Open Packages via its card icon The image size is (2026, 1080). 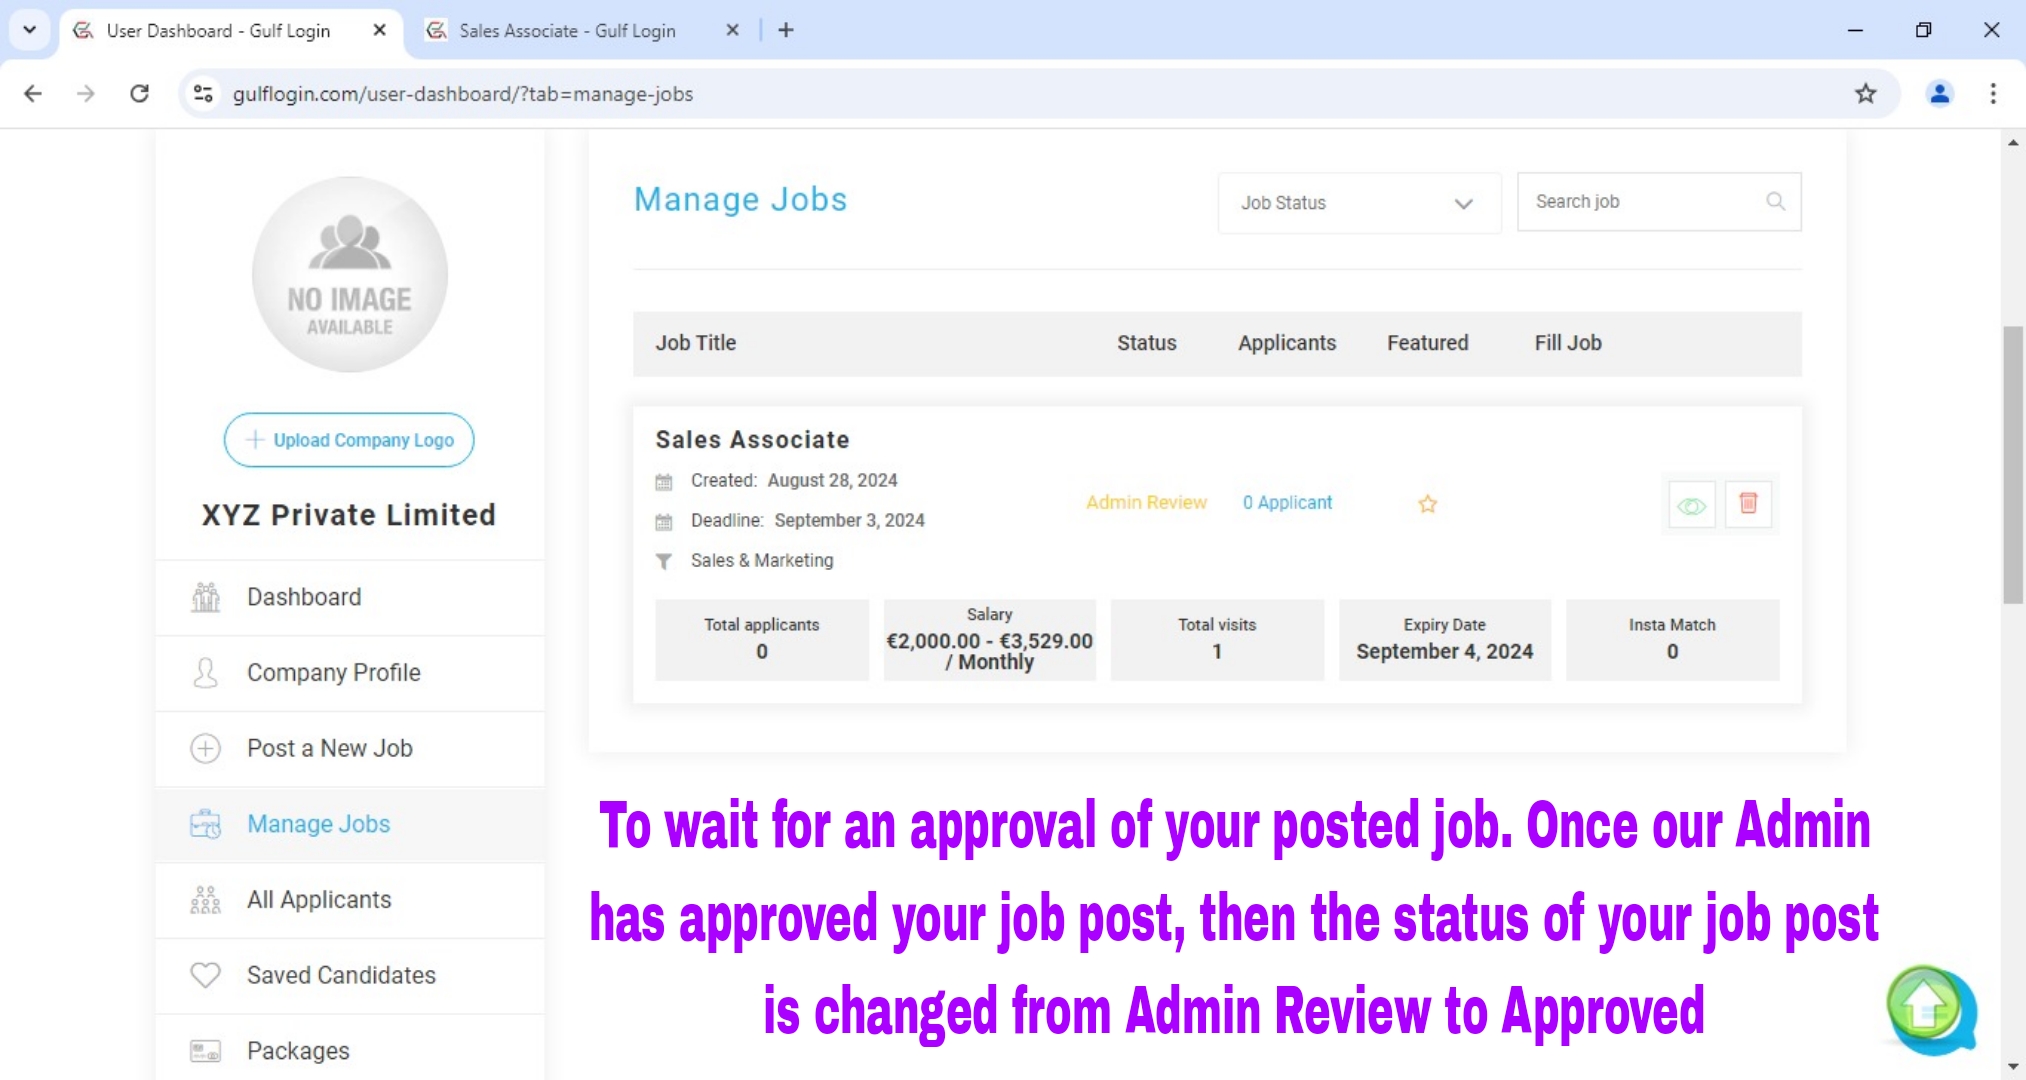205,1050
